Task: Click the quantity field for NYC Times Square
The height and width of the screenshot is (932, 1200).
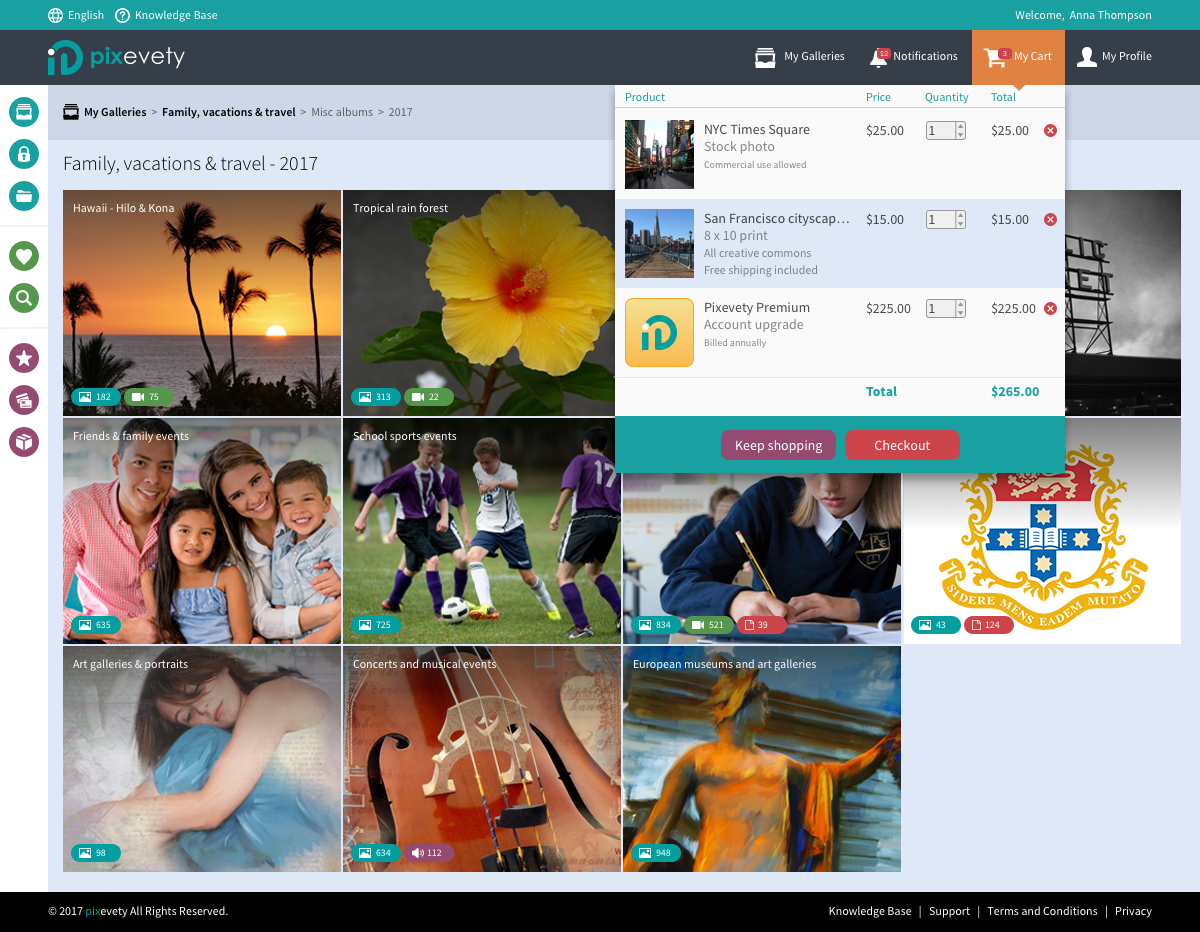Action: tap(940, 130)
